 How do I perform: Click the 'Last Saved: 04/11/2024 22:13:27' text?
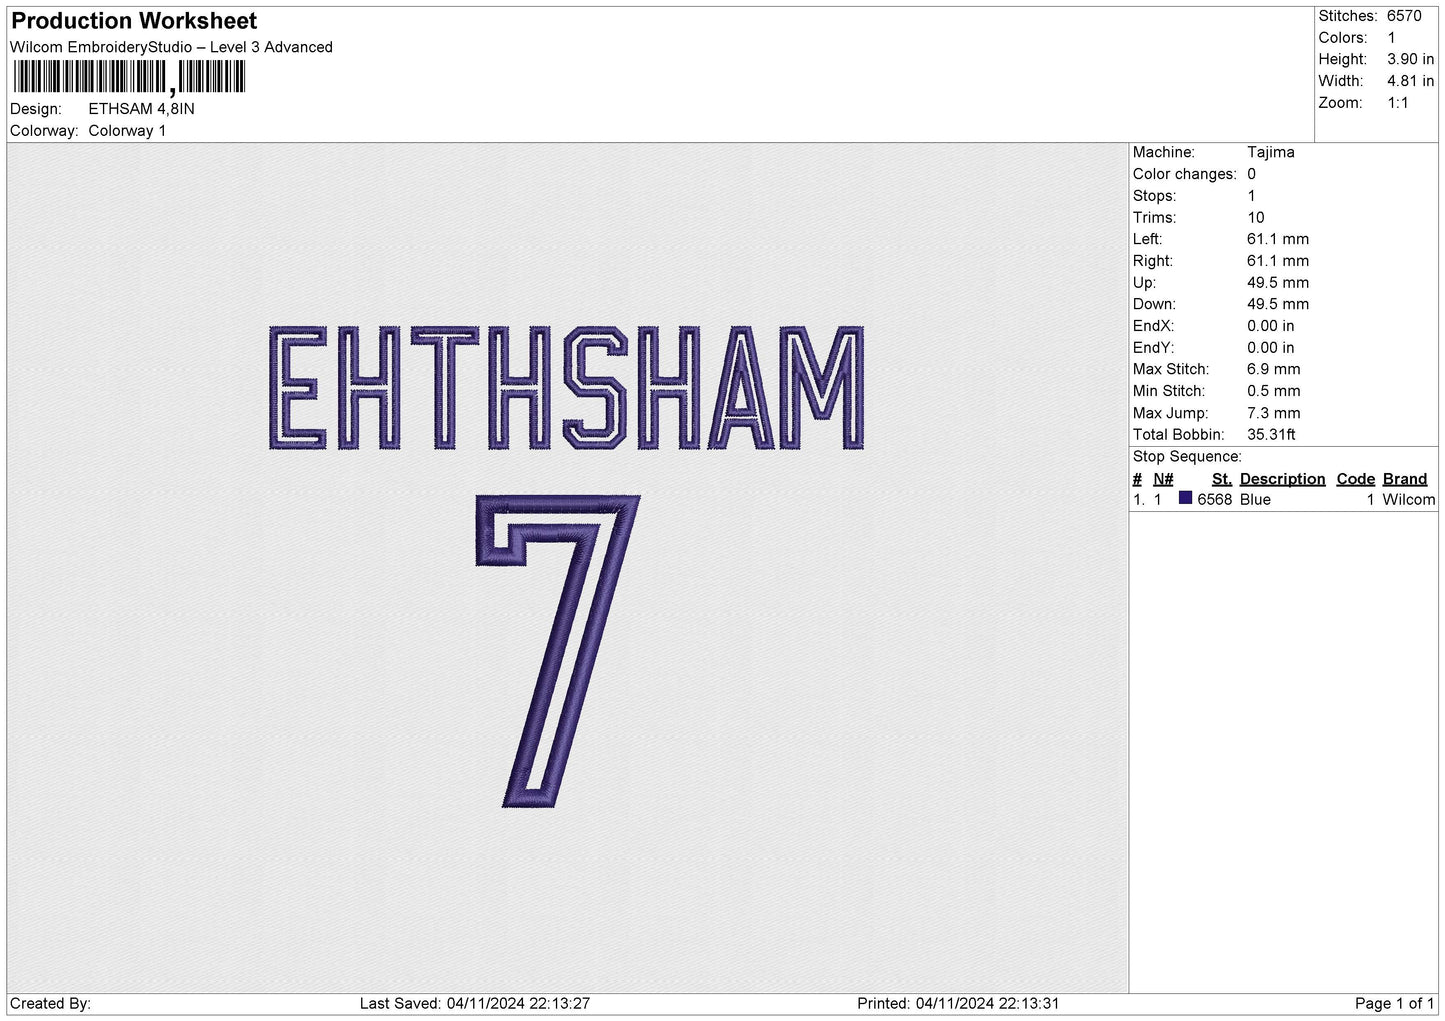pyautogui.click(x=475, y=1004)
